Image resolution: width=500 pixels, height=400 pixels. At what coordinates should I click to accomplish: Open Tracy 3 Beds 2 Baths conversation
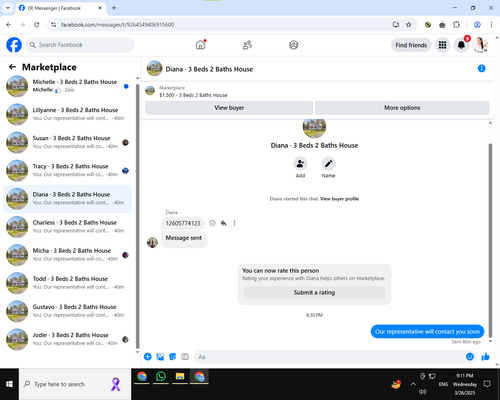67,170
